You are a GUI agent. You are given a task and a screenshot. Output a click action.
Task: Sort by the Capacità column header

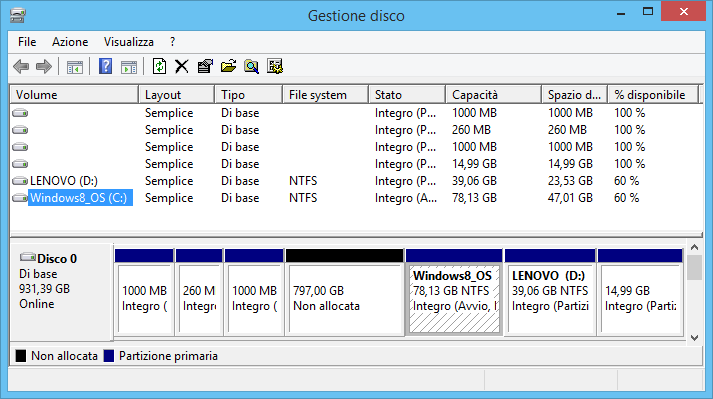point(494,95)
